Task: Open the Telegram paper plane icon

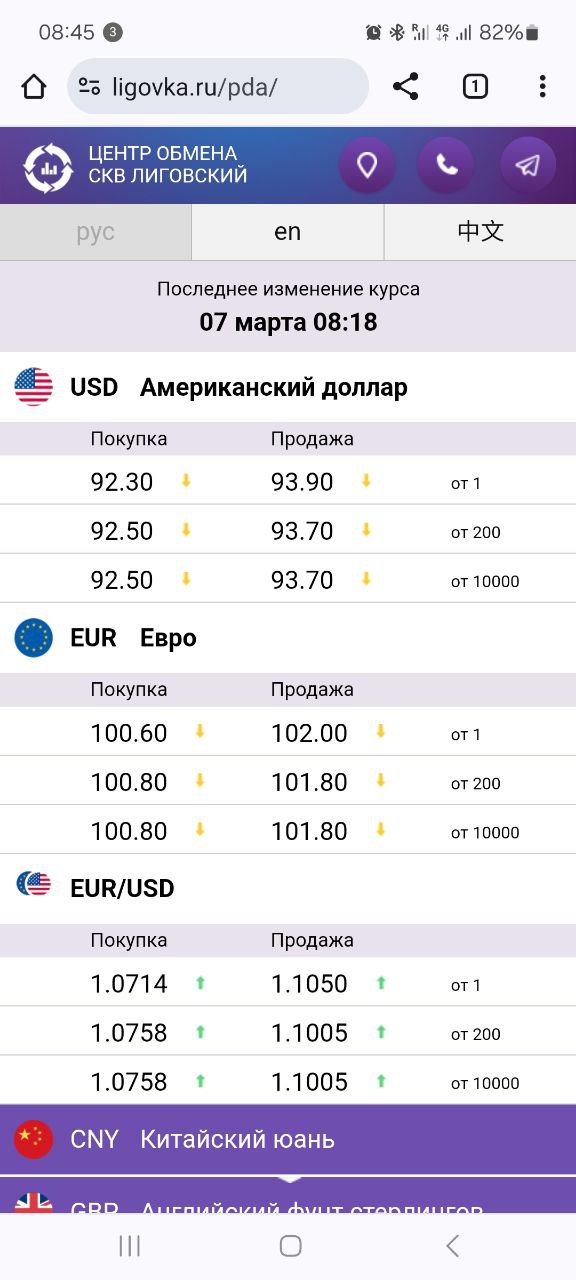Action: coord(528,165)
